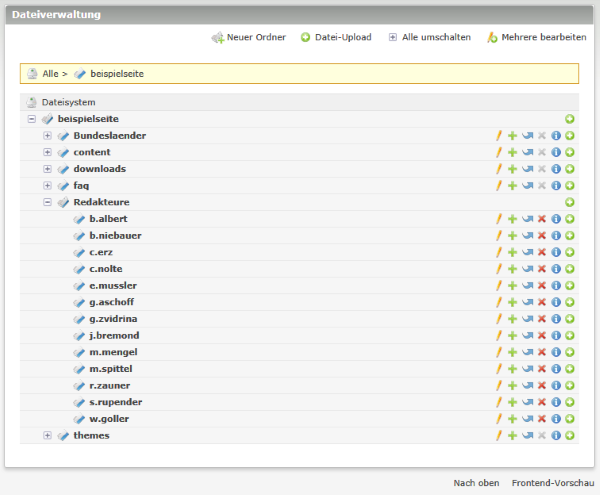Screen dimensions: 600x495
Task: Click the green upload icon in the beispielseite row
Action: 570,119
